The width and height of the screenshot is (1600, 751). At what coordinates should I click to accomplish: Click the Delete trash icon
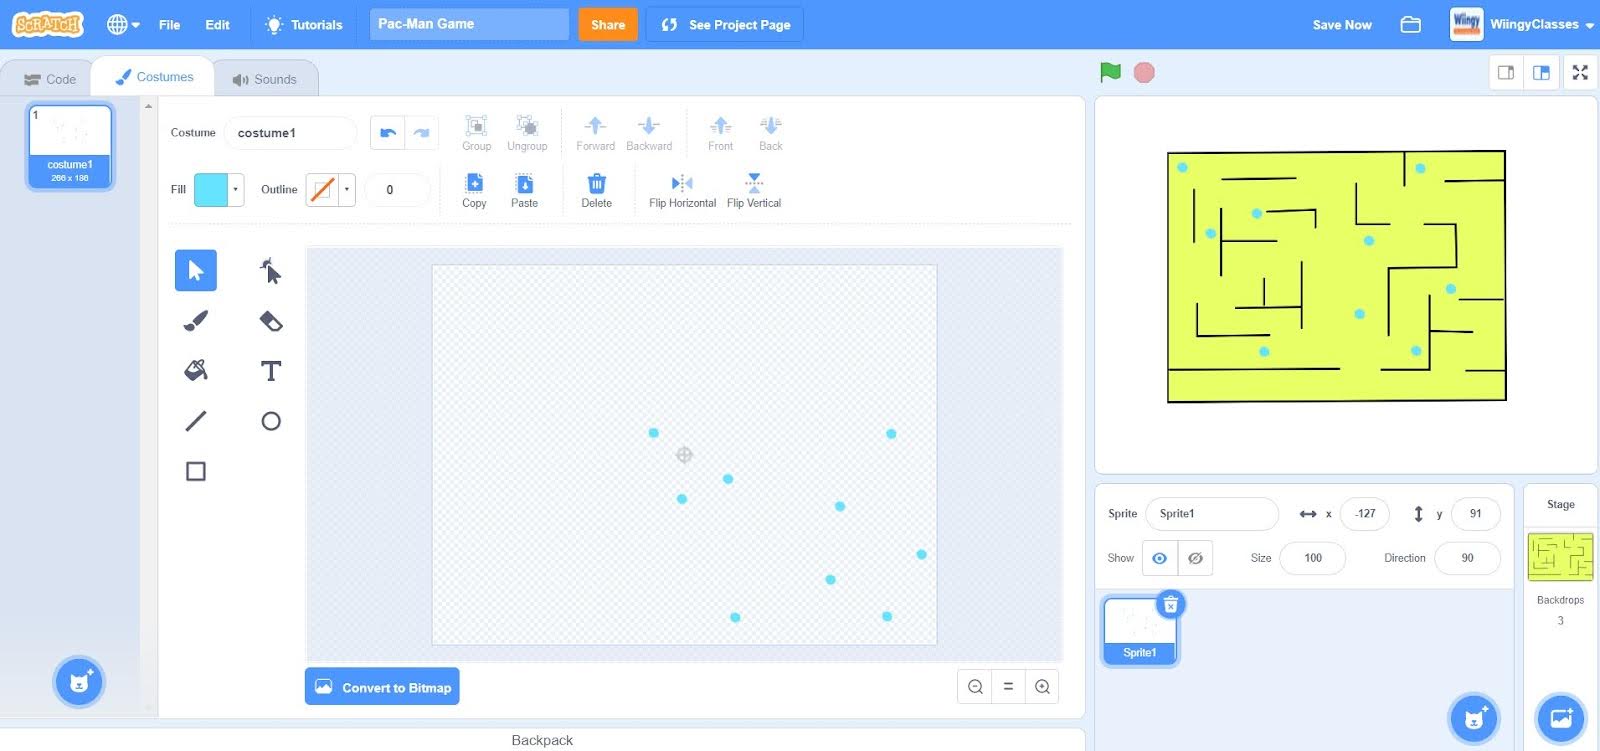[x=596, y=190]
